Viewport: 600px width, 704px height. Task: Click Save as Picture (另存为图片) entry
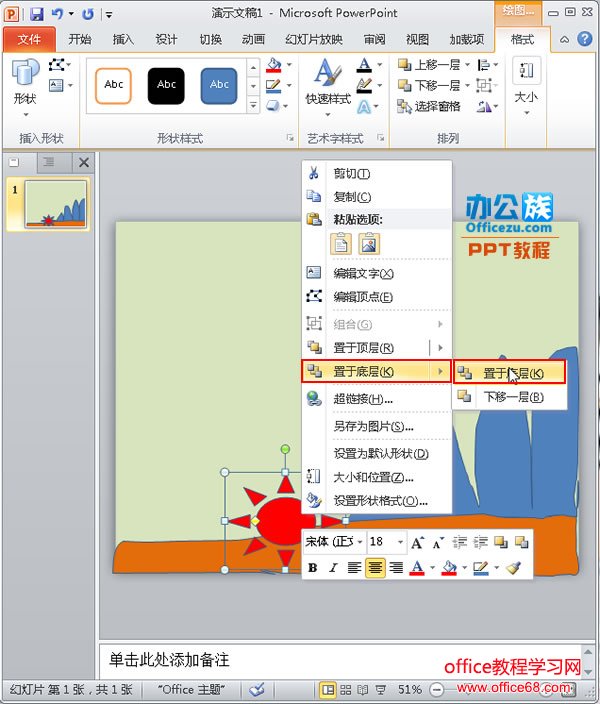(x=376, y=426)
